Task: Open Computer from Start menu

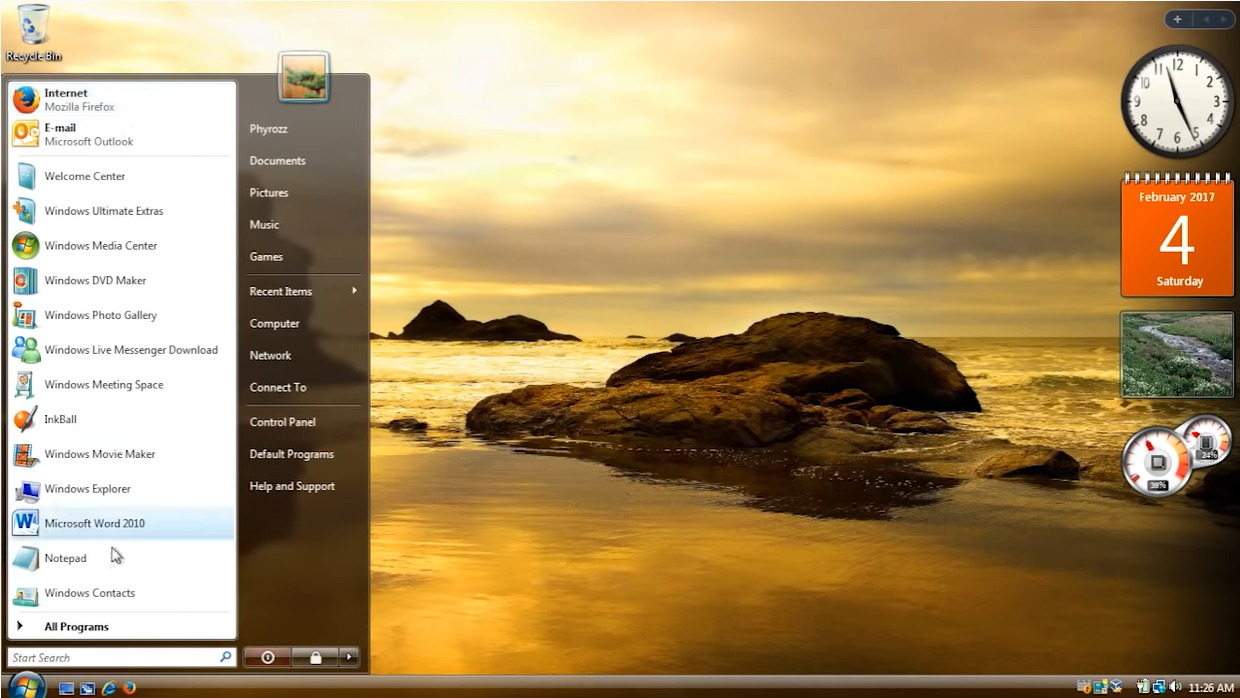Action: tap(274, 324)
